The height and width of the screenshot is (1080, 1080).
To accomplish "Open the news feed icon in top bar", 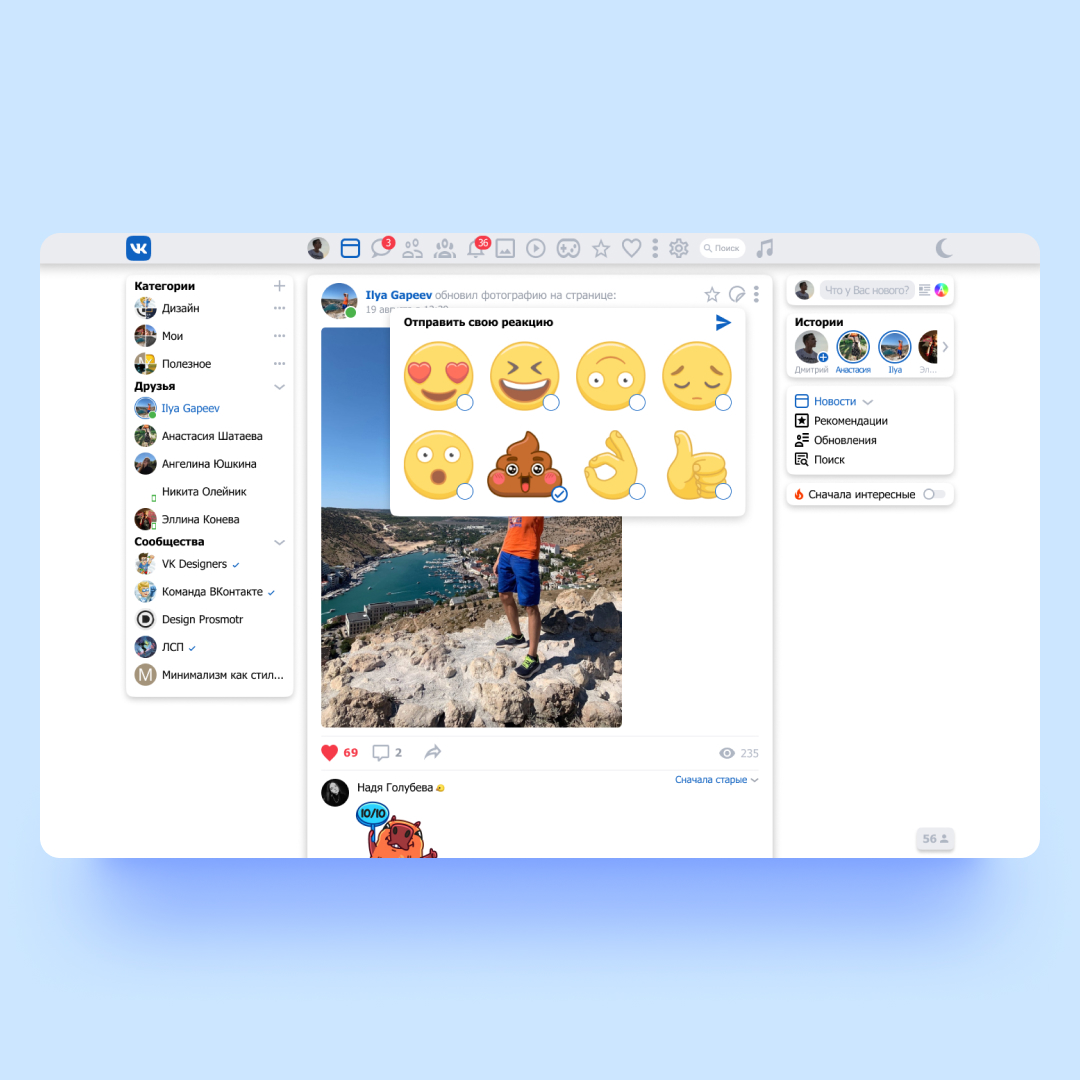I will click(x=350, y=248).
